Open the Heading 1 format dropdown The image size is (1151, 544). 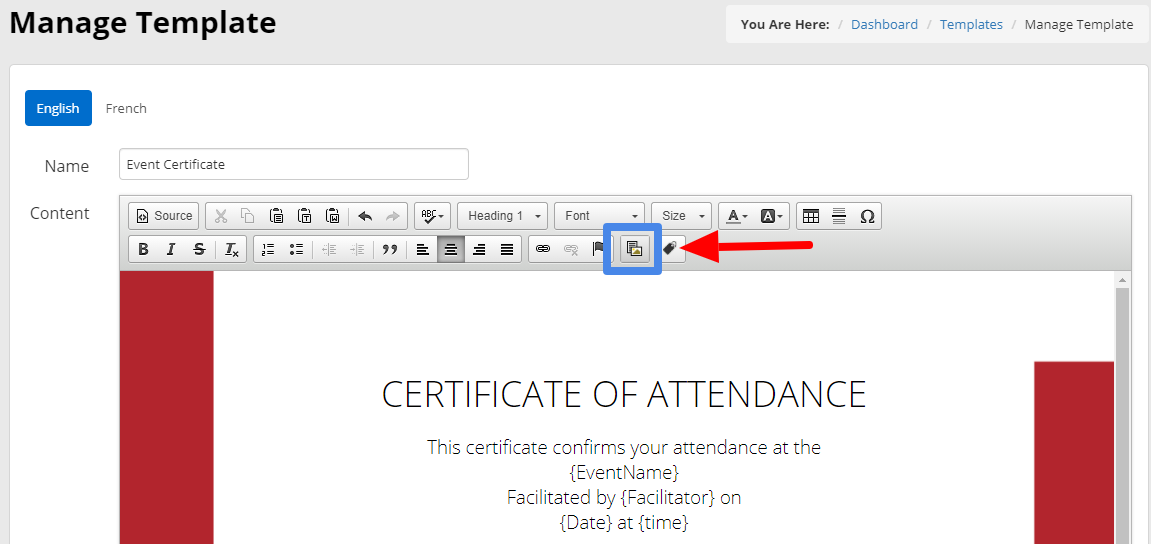coord(502,216)
